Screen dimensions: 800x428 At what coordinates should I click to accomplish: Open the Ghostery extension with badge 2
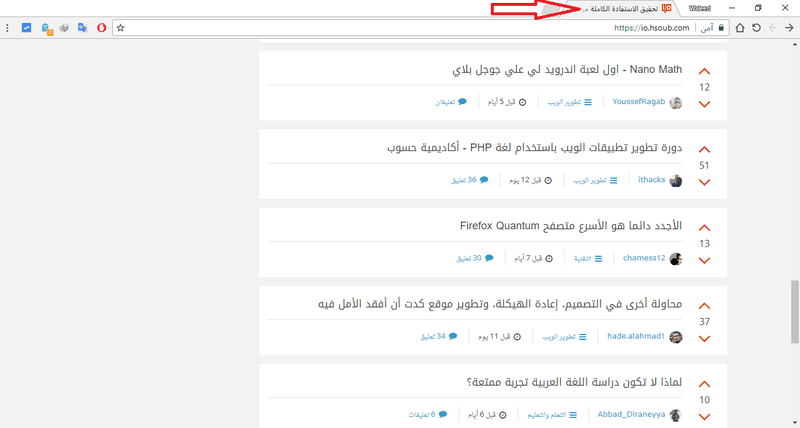46,29
